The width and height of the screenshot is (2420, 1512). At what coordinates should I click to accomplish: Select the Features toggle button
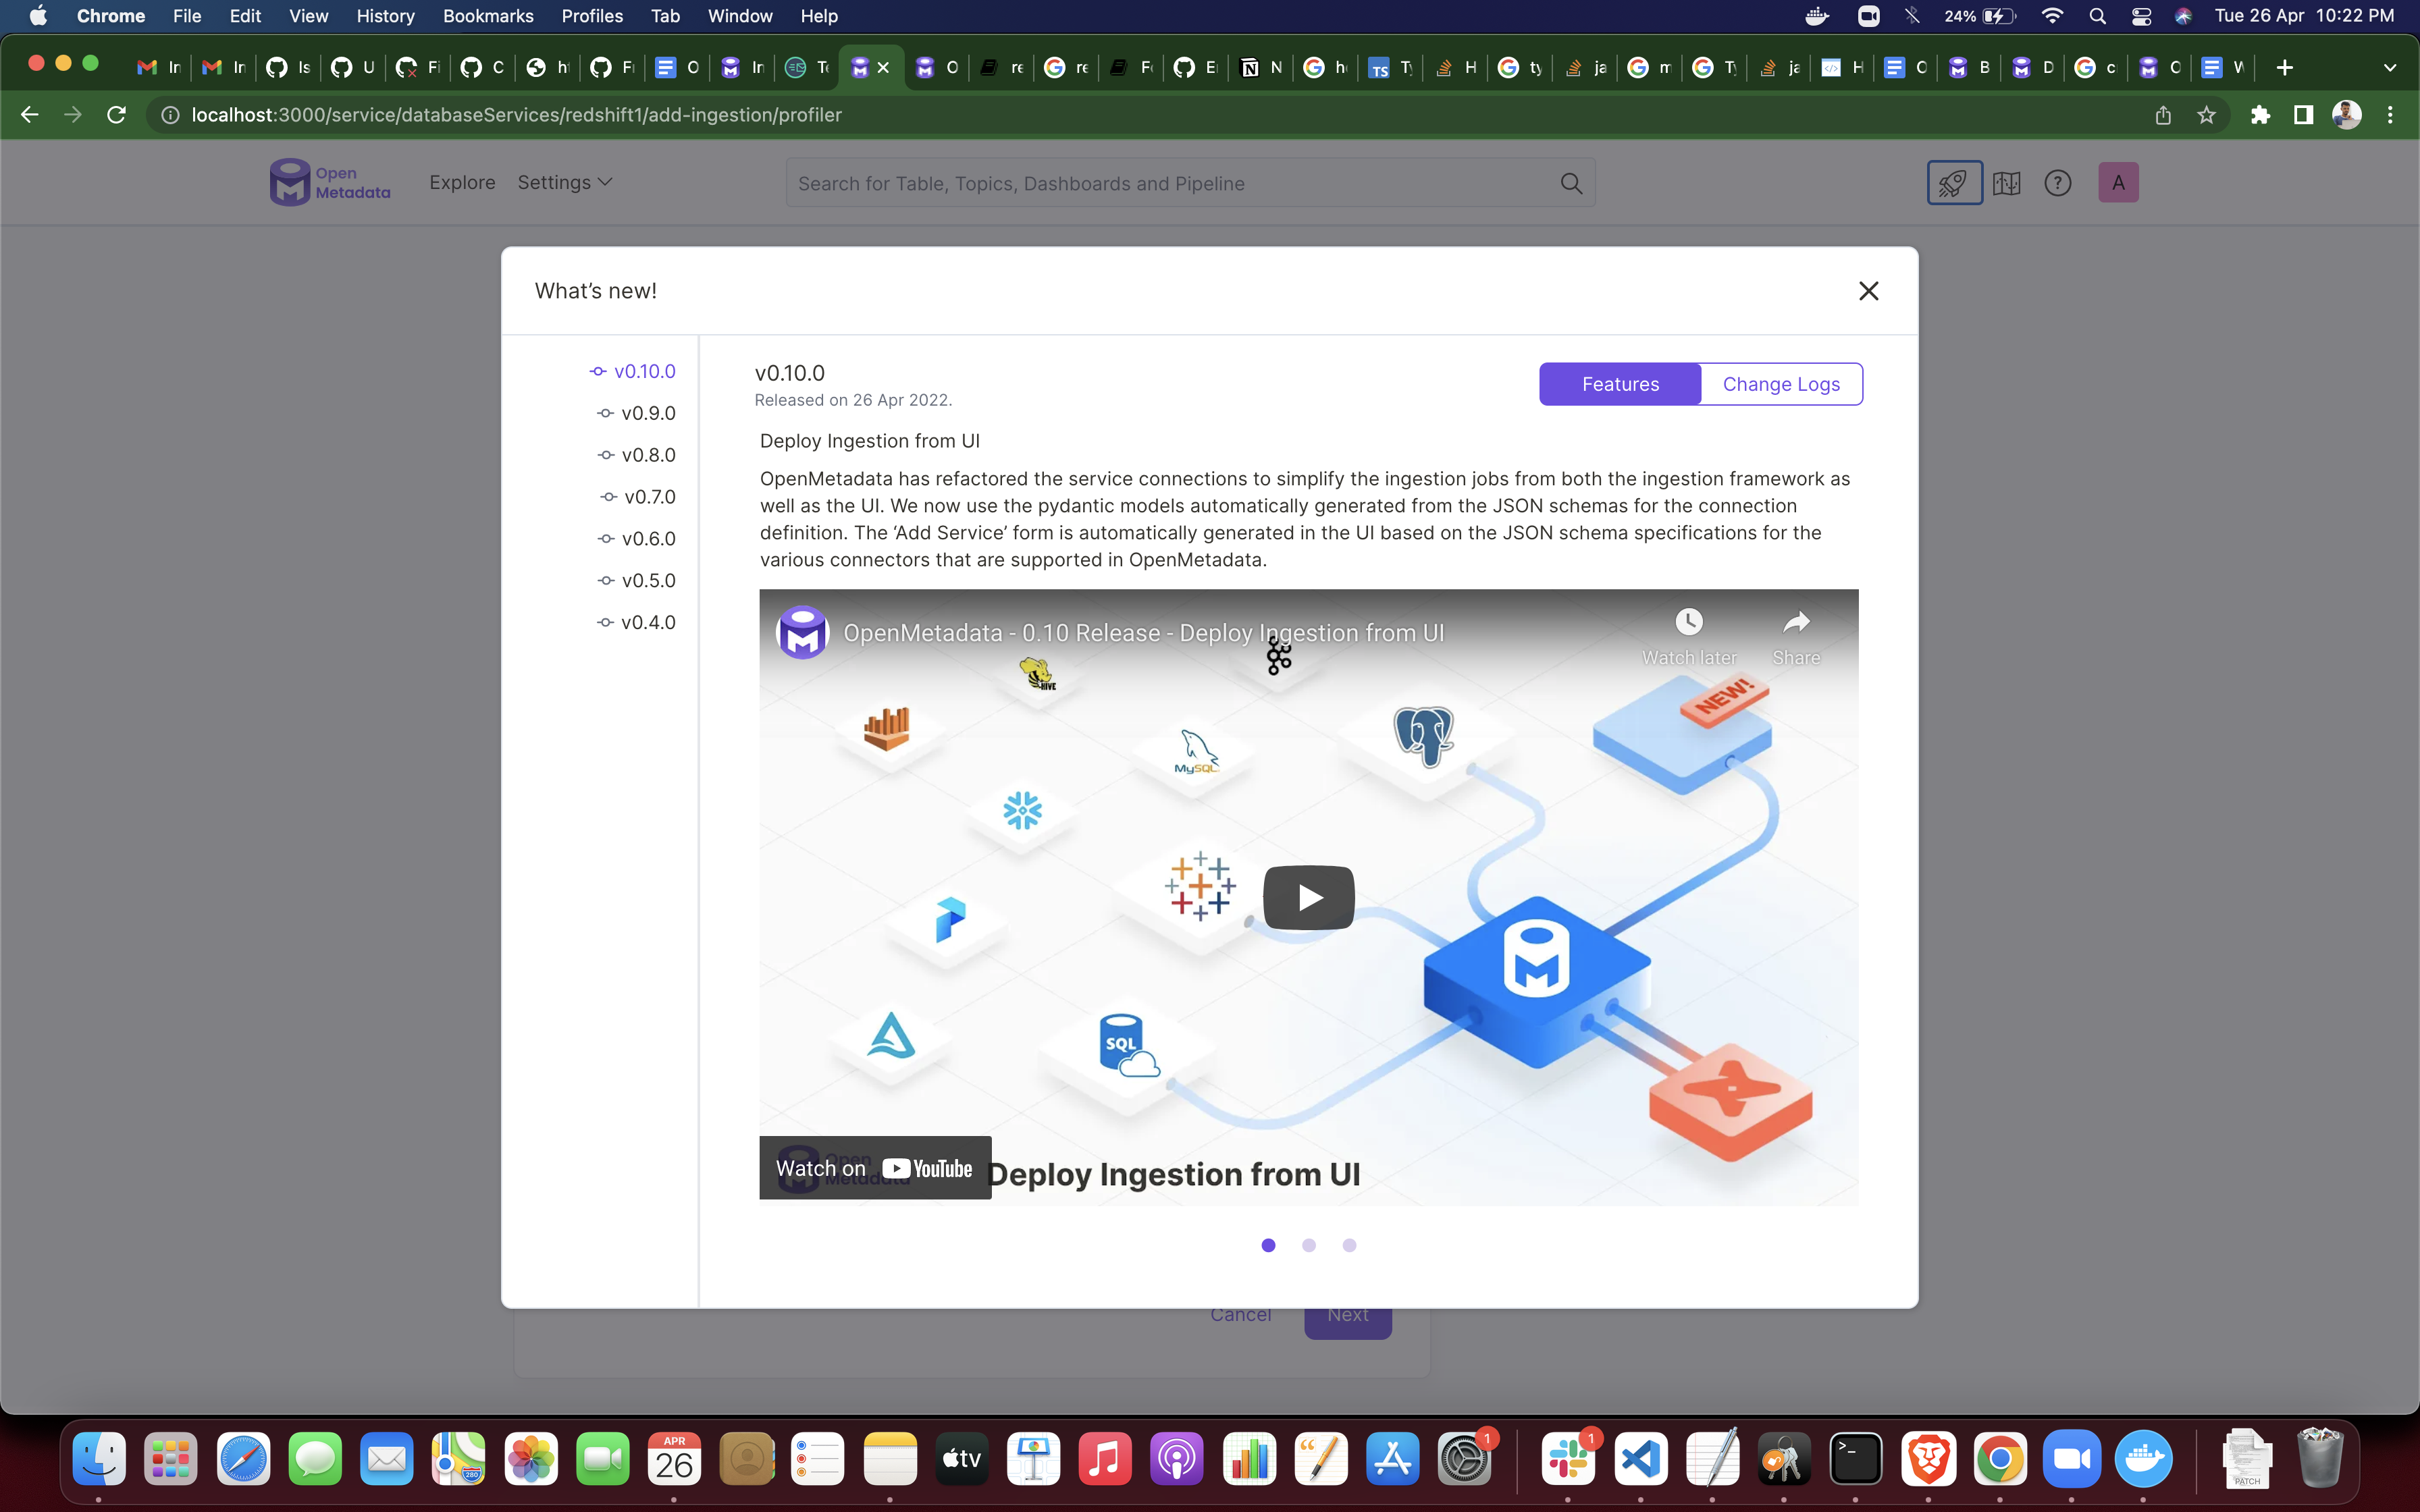point(1620,384)
